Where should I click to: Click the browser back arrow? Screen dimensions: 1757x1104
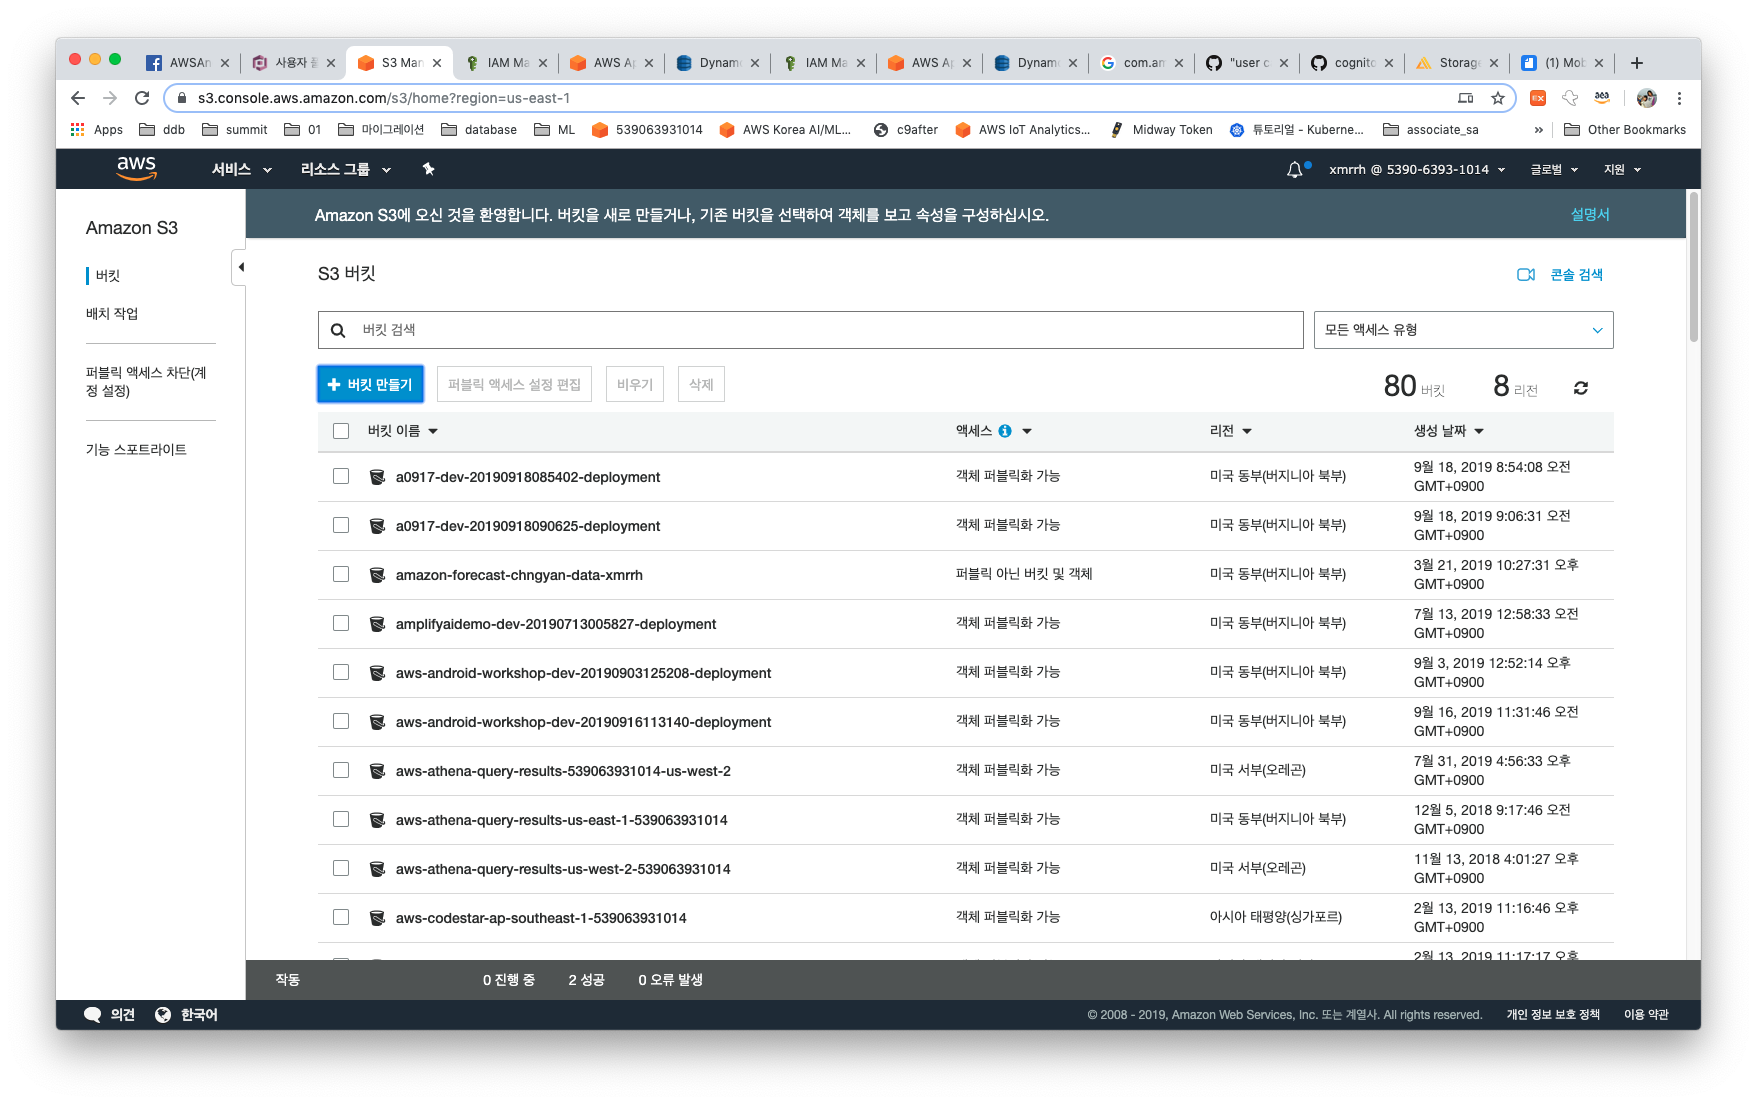coord(78,98)
